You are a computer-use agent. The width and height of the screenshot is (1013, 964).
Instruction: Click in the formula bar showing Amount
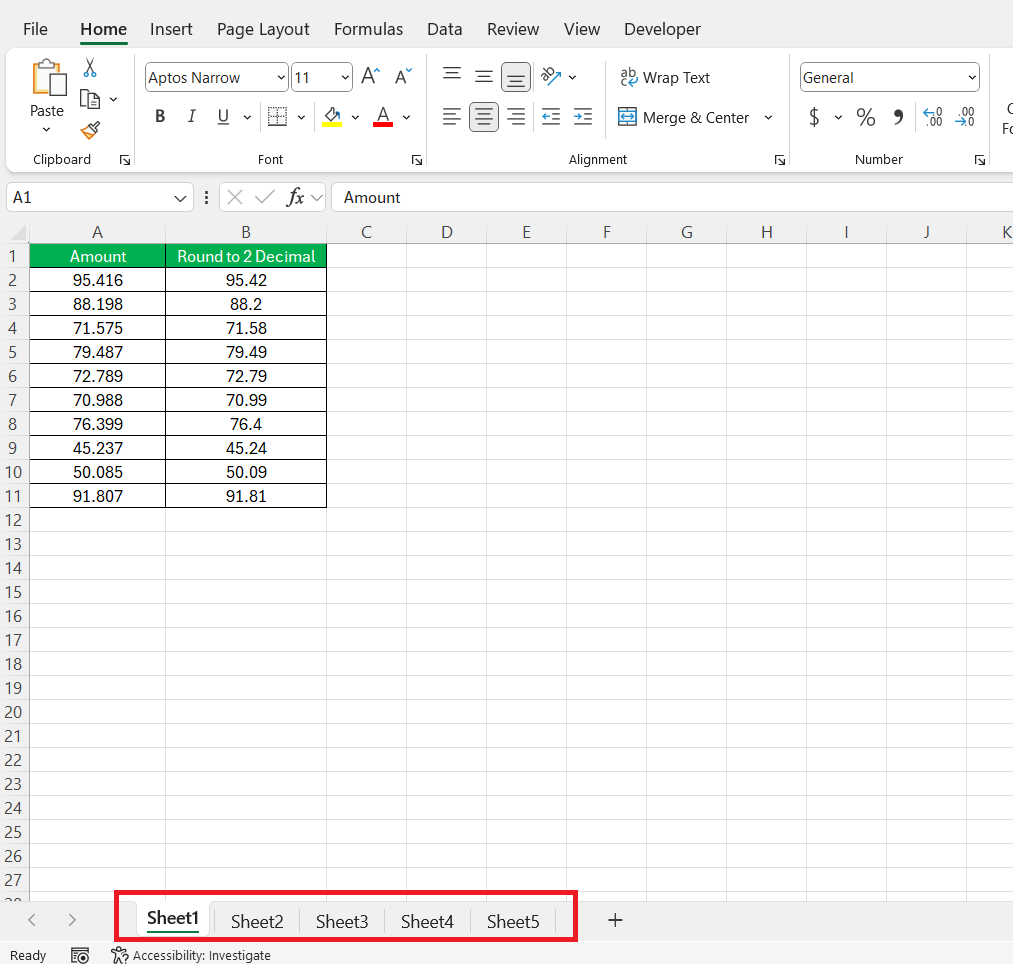(x=672, y=197)
